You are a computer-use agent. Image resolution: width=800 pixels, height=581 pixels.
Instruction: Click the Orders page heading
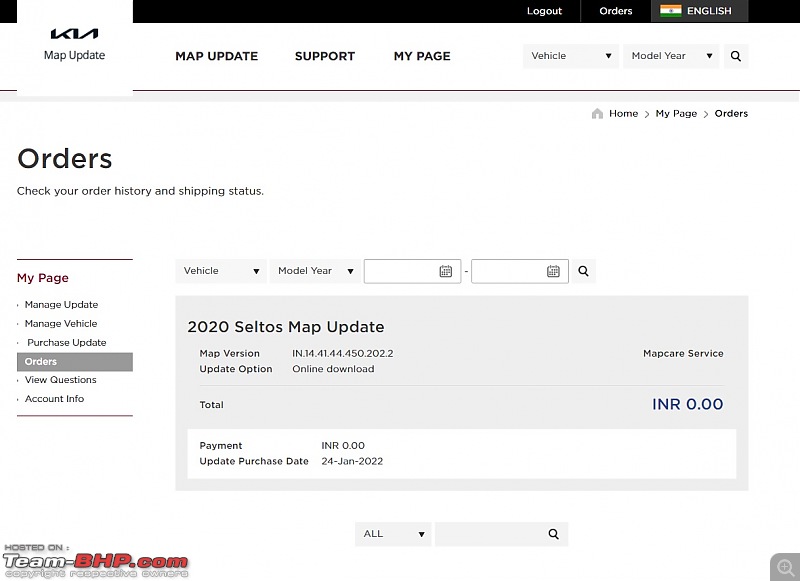(64, 159)
